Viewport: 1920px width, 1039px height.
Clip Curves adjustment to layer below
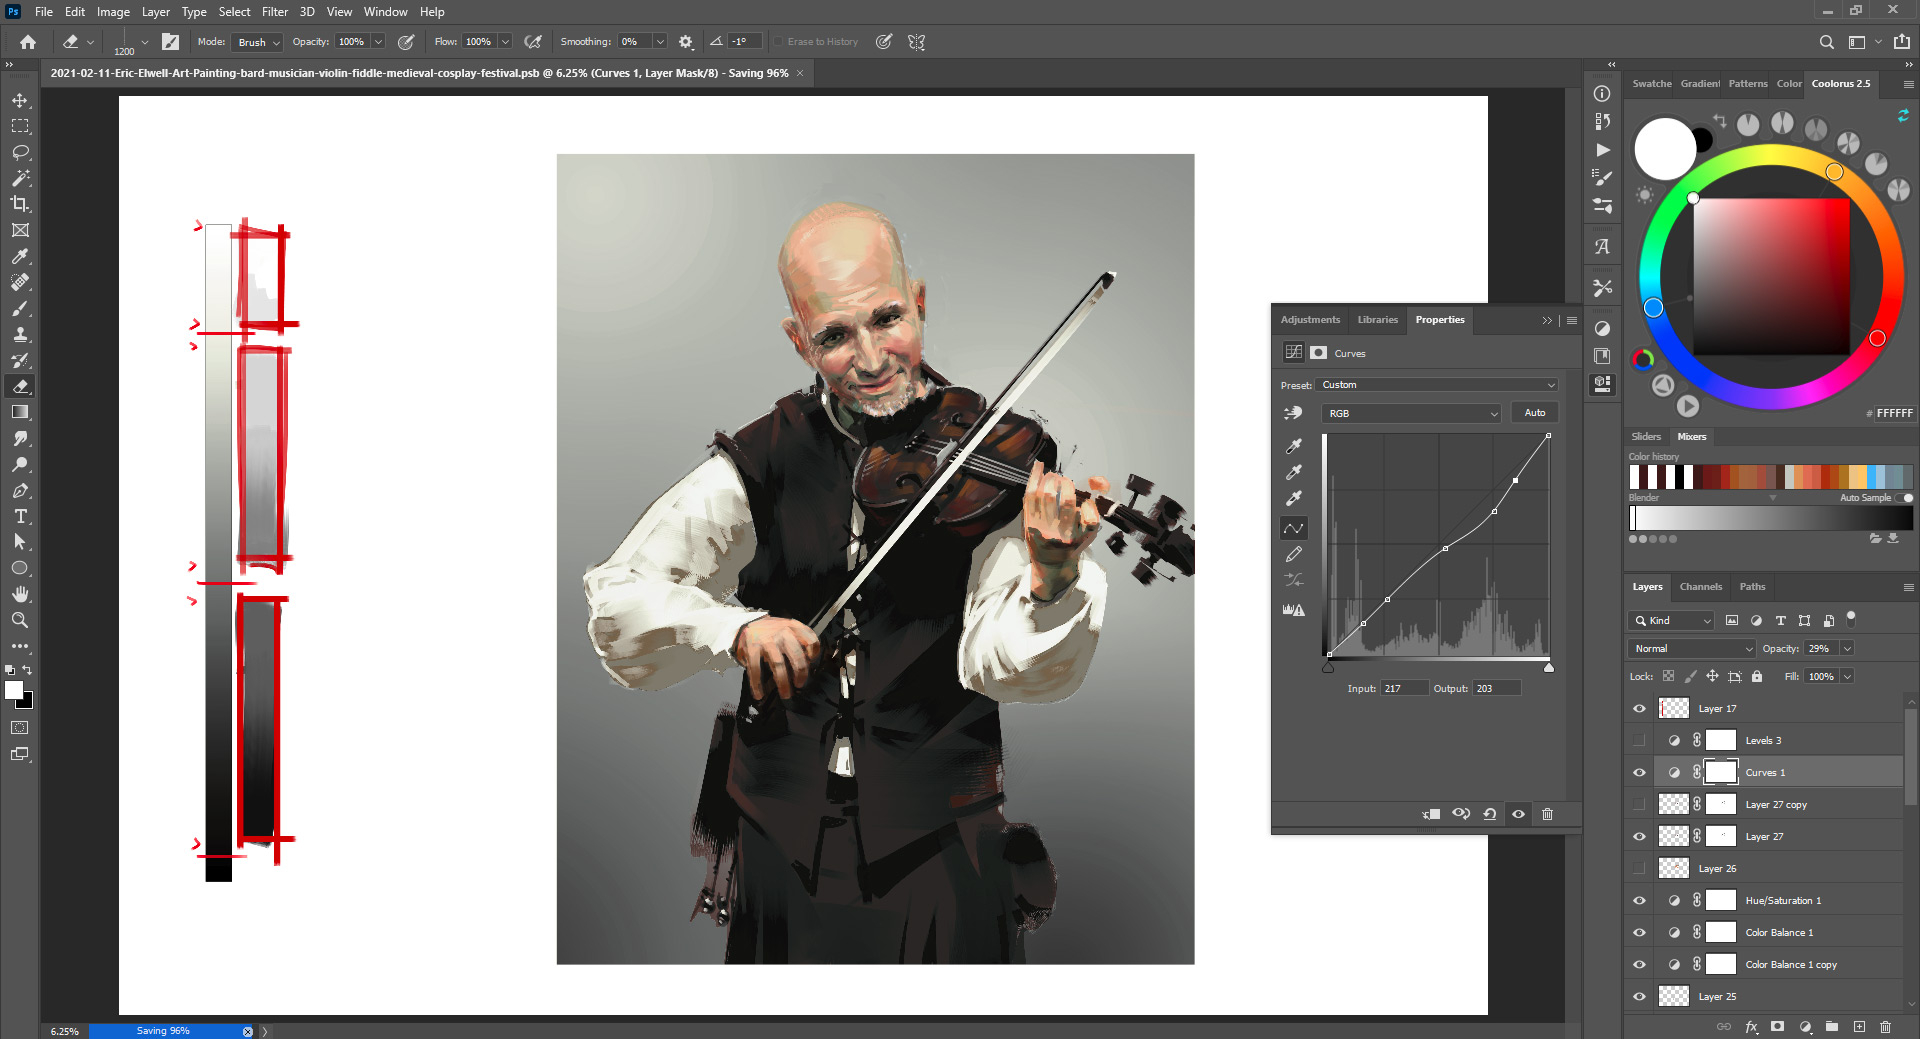click(x=1432, y=814)
